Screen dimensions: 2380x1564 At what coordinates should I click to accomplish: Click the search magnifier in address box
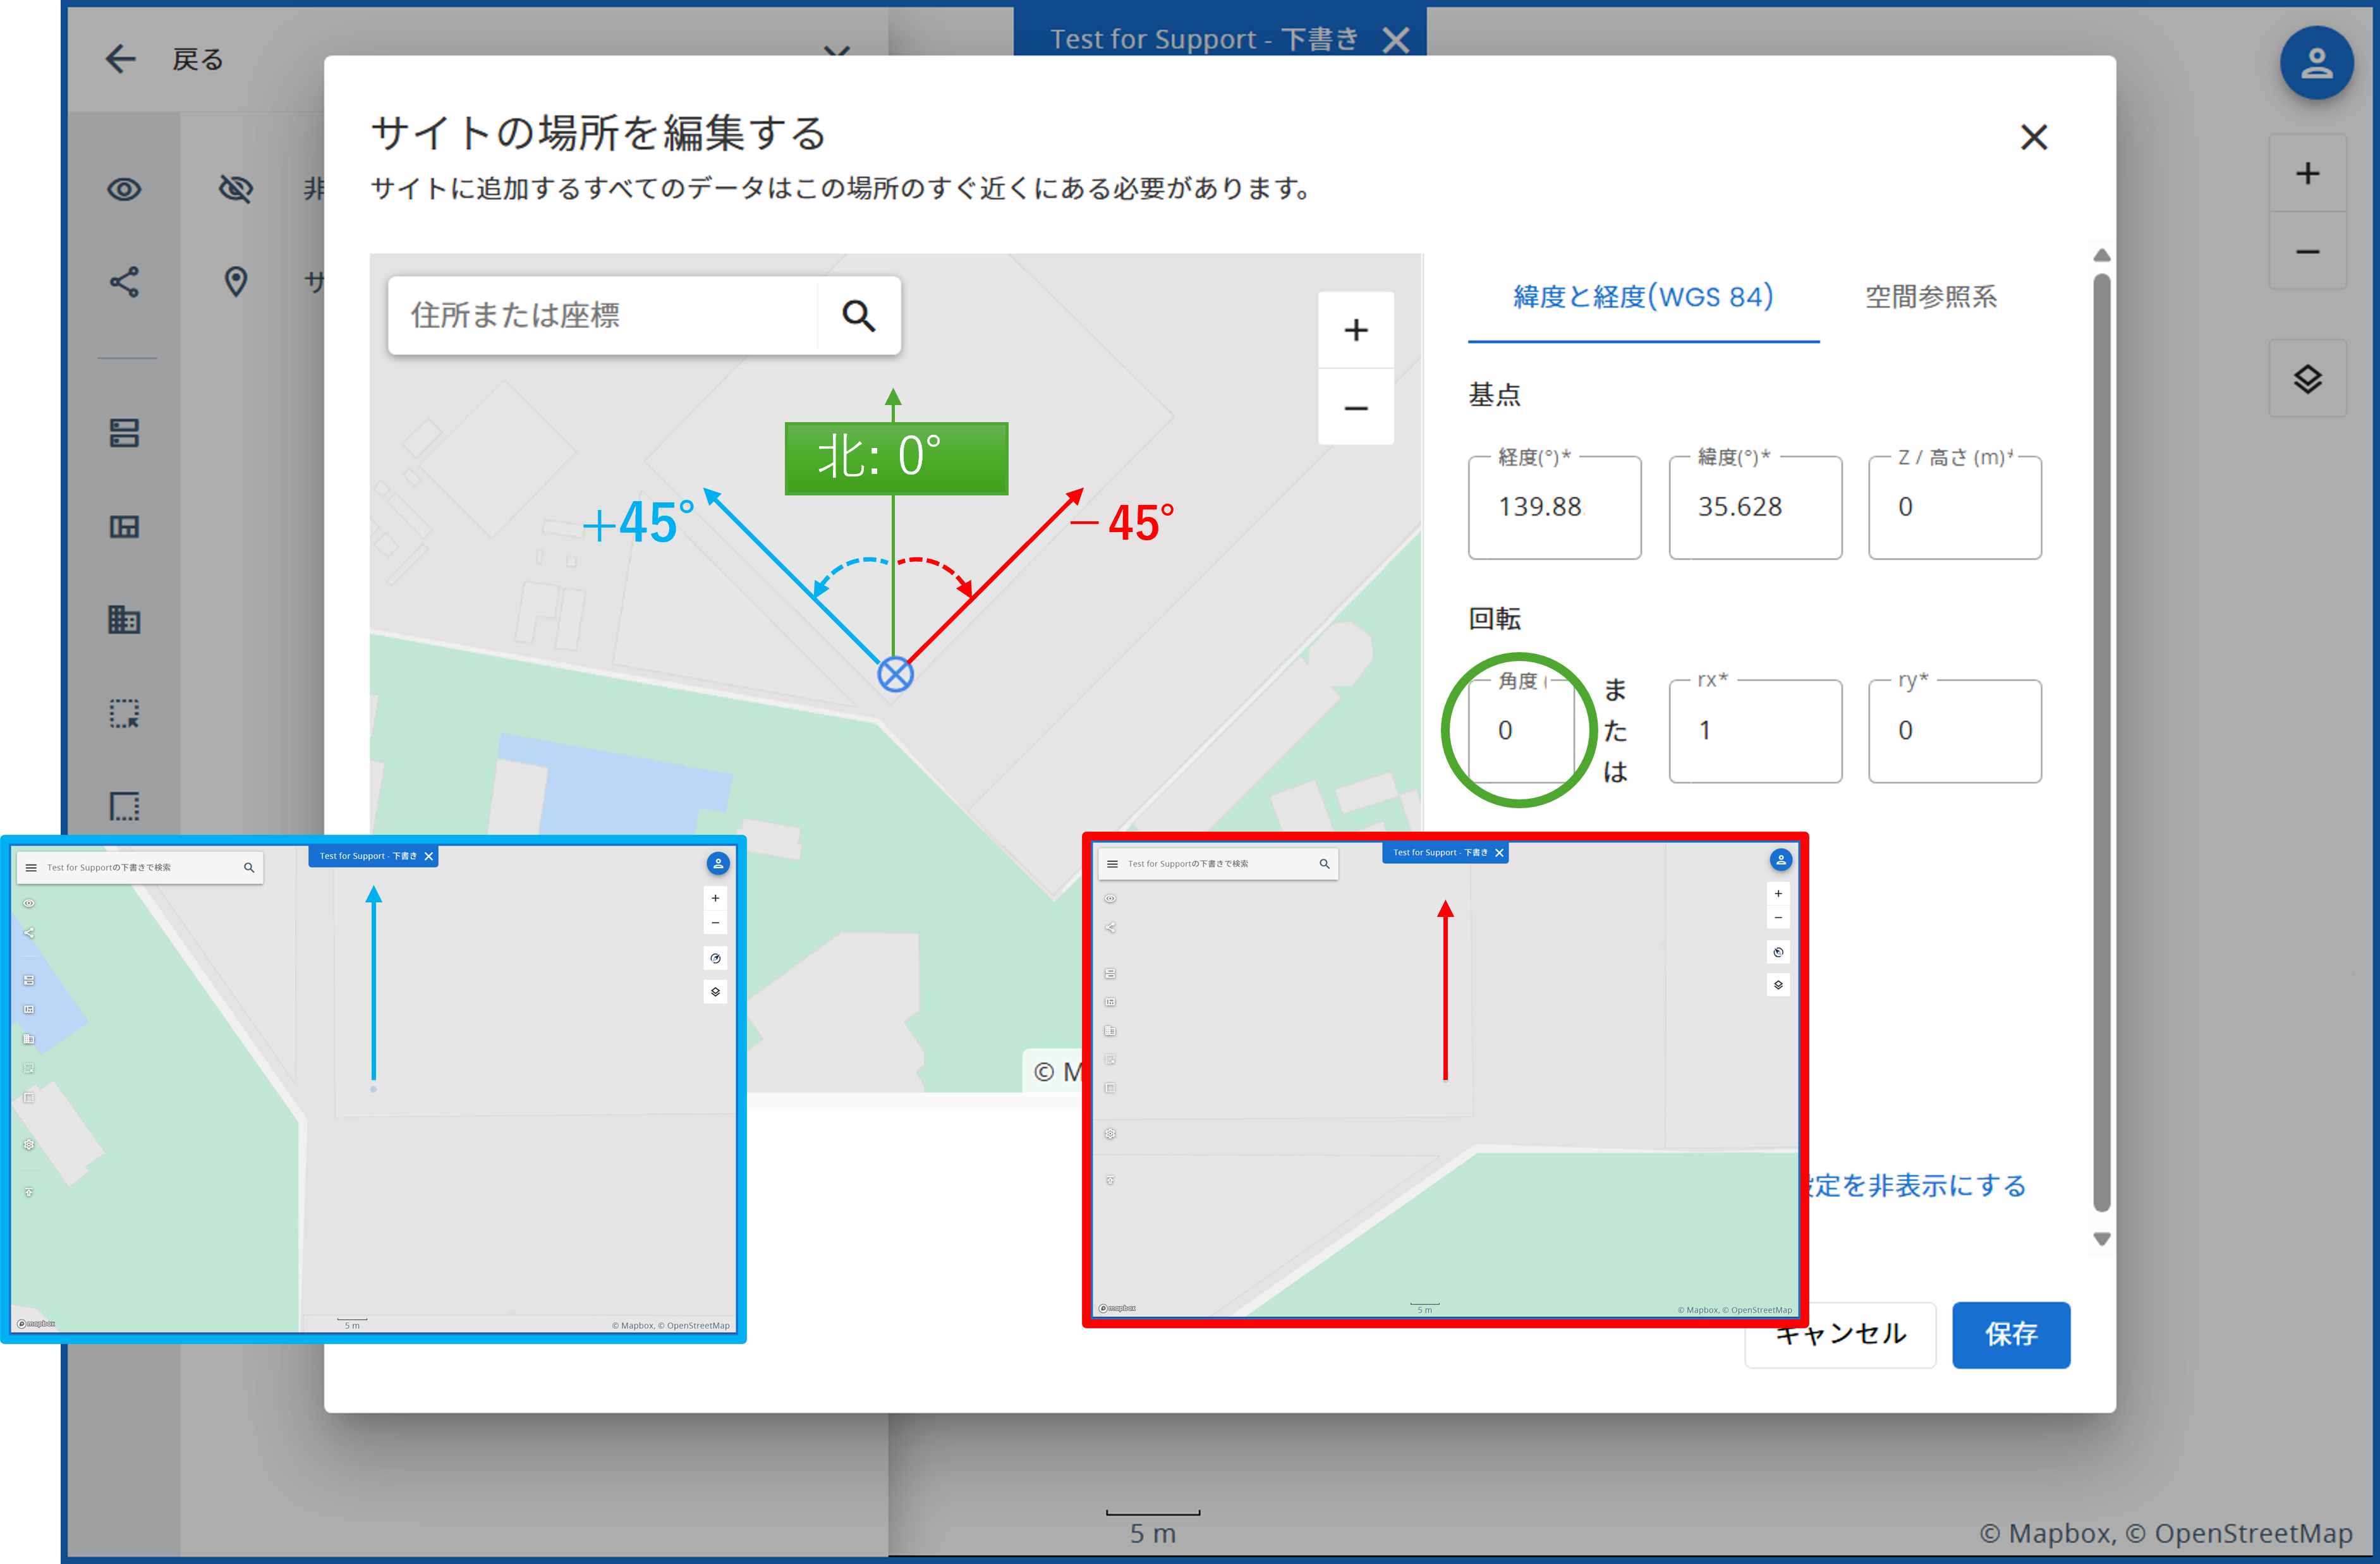click(858, 316)
